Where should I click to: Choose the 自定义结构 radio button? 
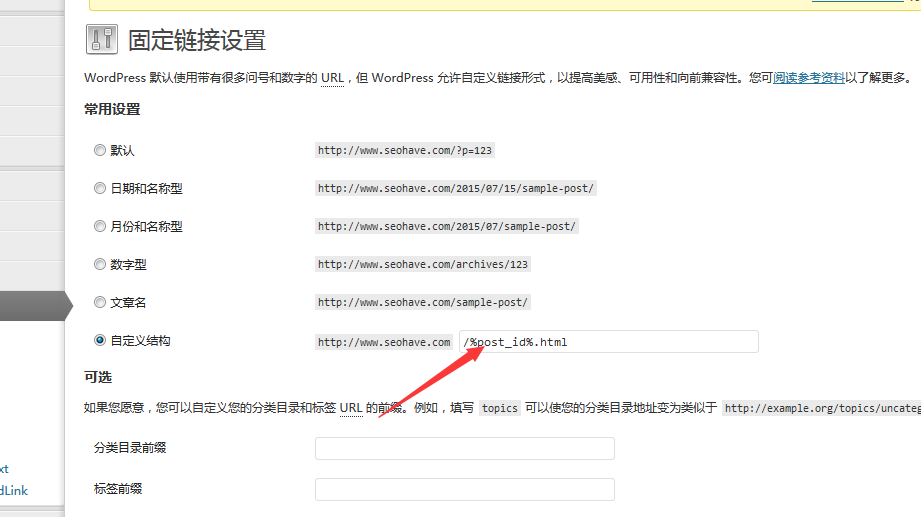(100, 340)
